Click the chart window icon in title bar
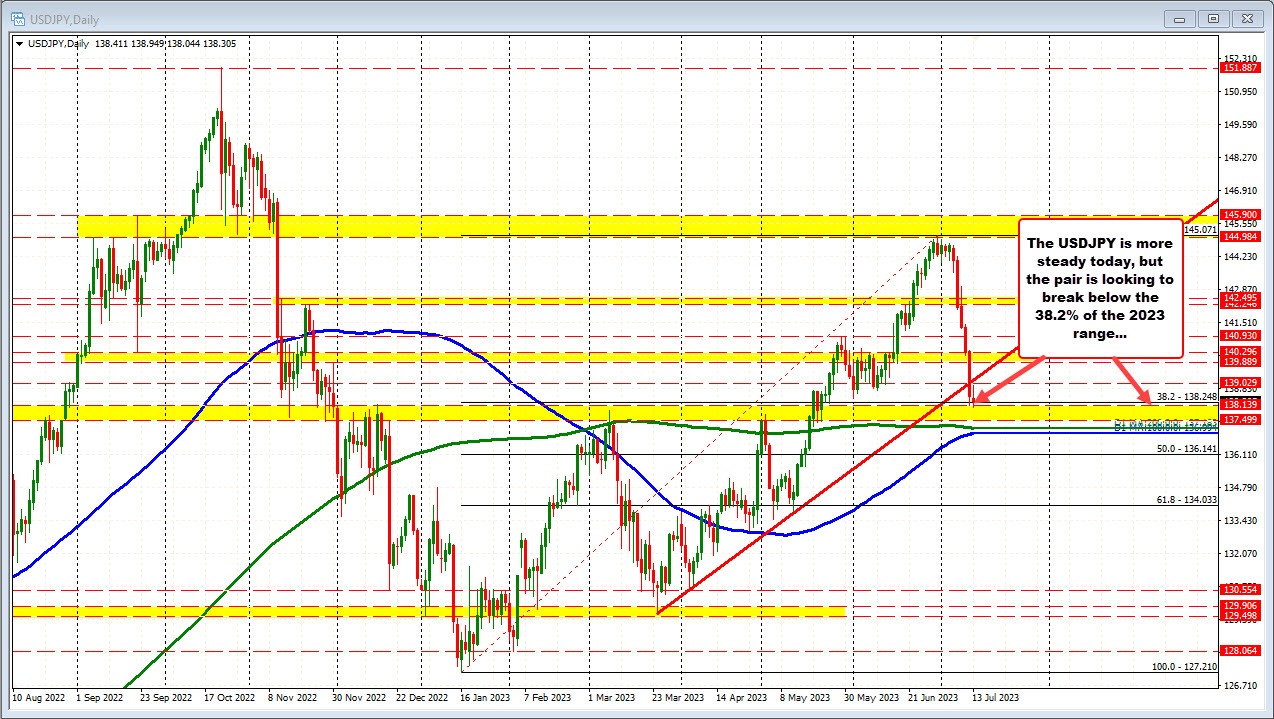Viewport: 1274px width, 719px height. (16, 18)
